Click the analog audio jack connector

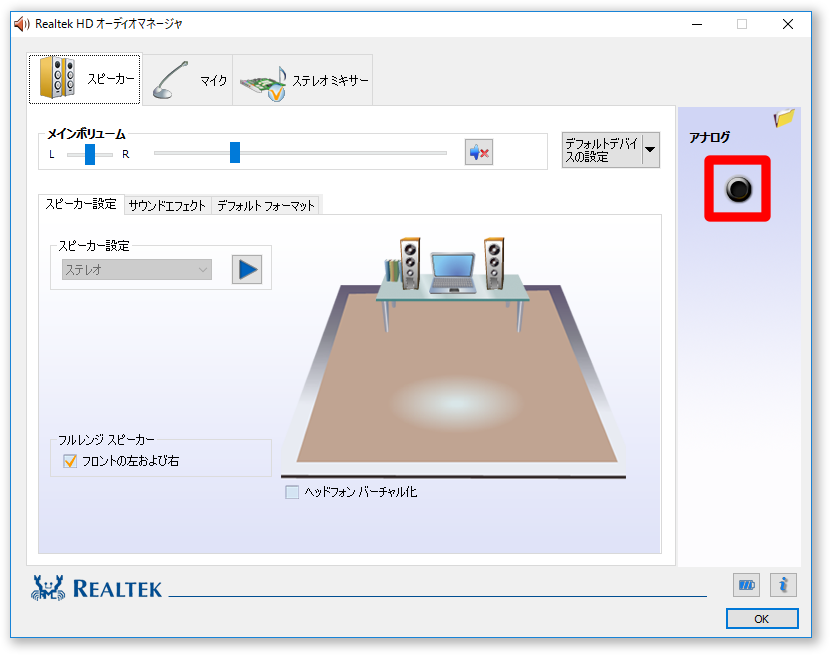pyautogui.click(x=738, y=189)
